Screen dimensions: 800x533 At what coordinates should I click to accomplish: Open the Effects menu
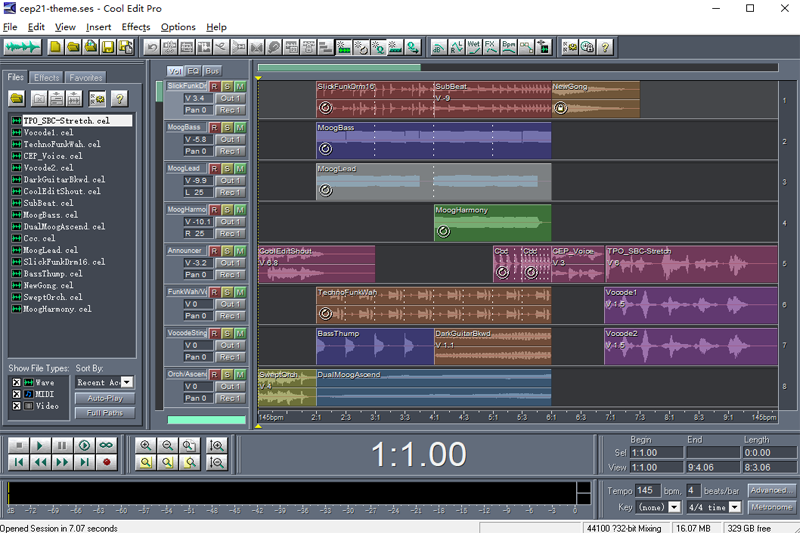tap(136, 27)
